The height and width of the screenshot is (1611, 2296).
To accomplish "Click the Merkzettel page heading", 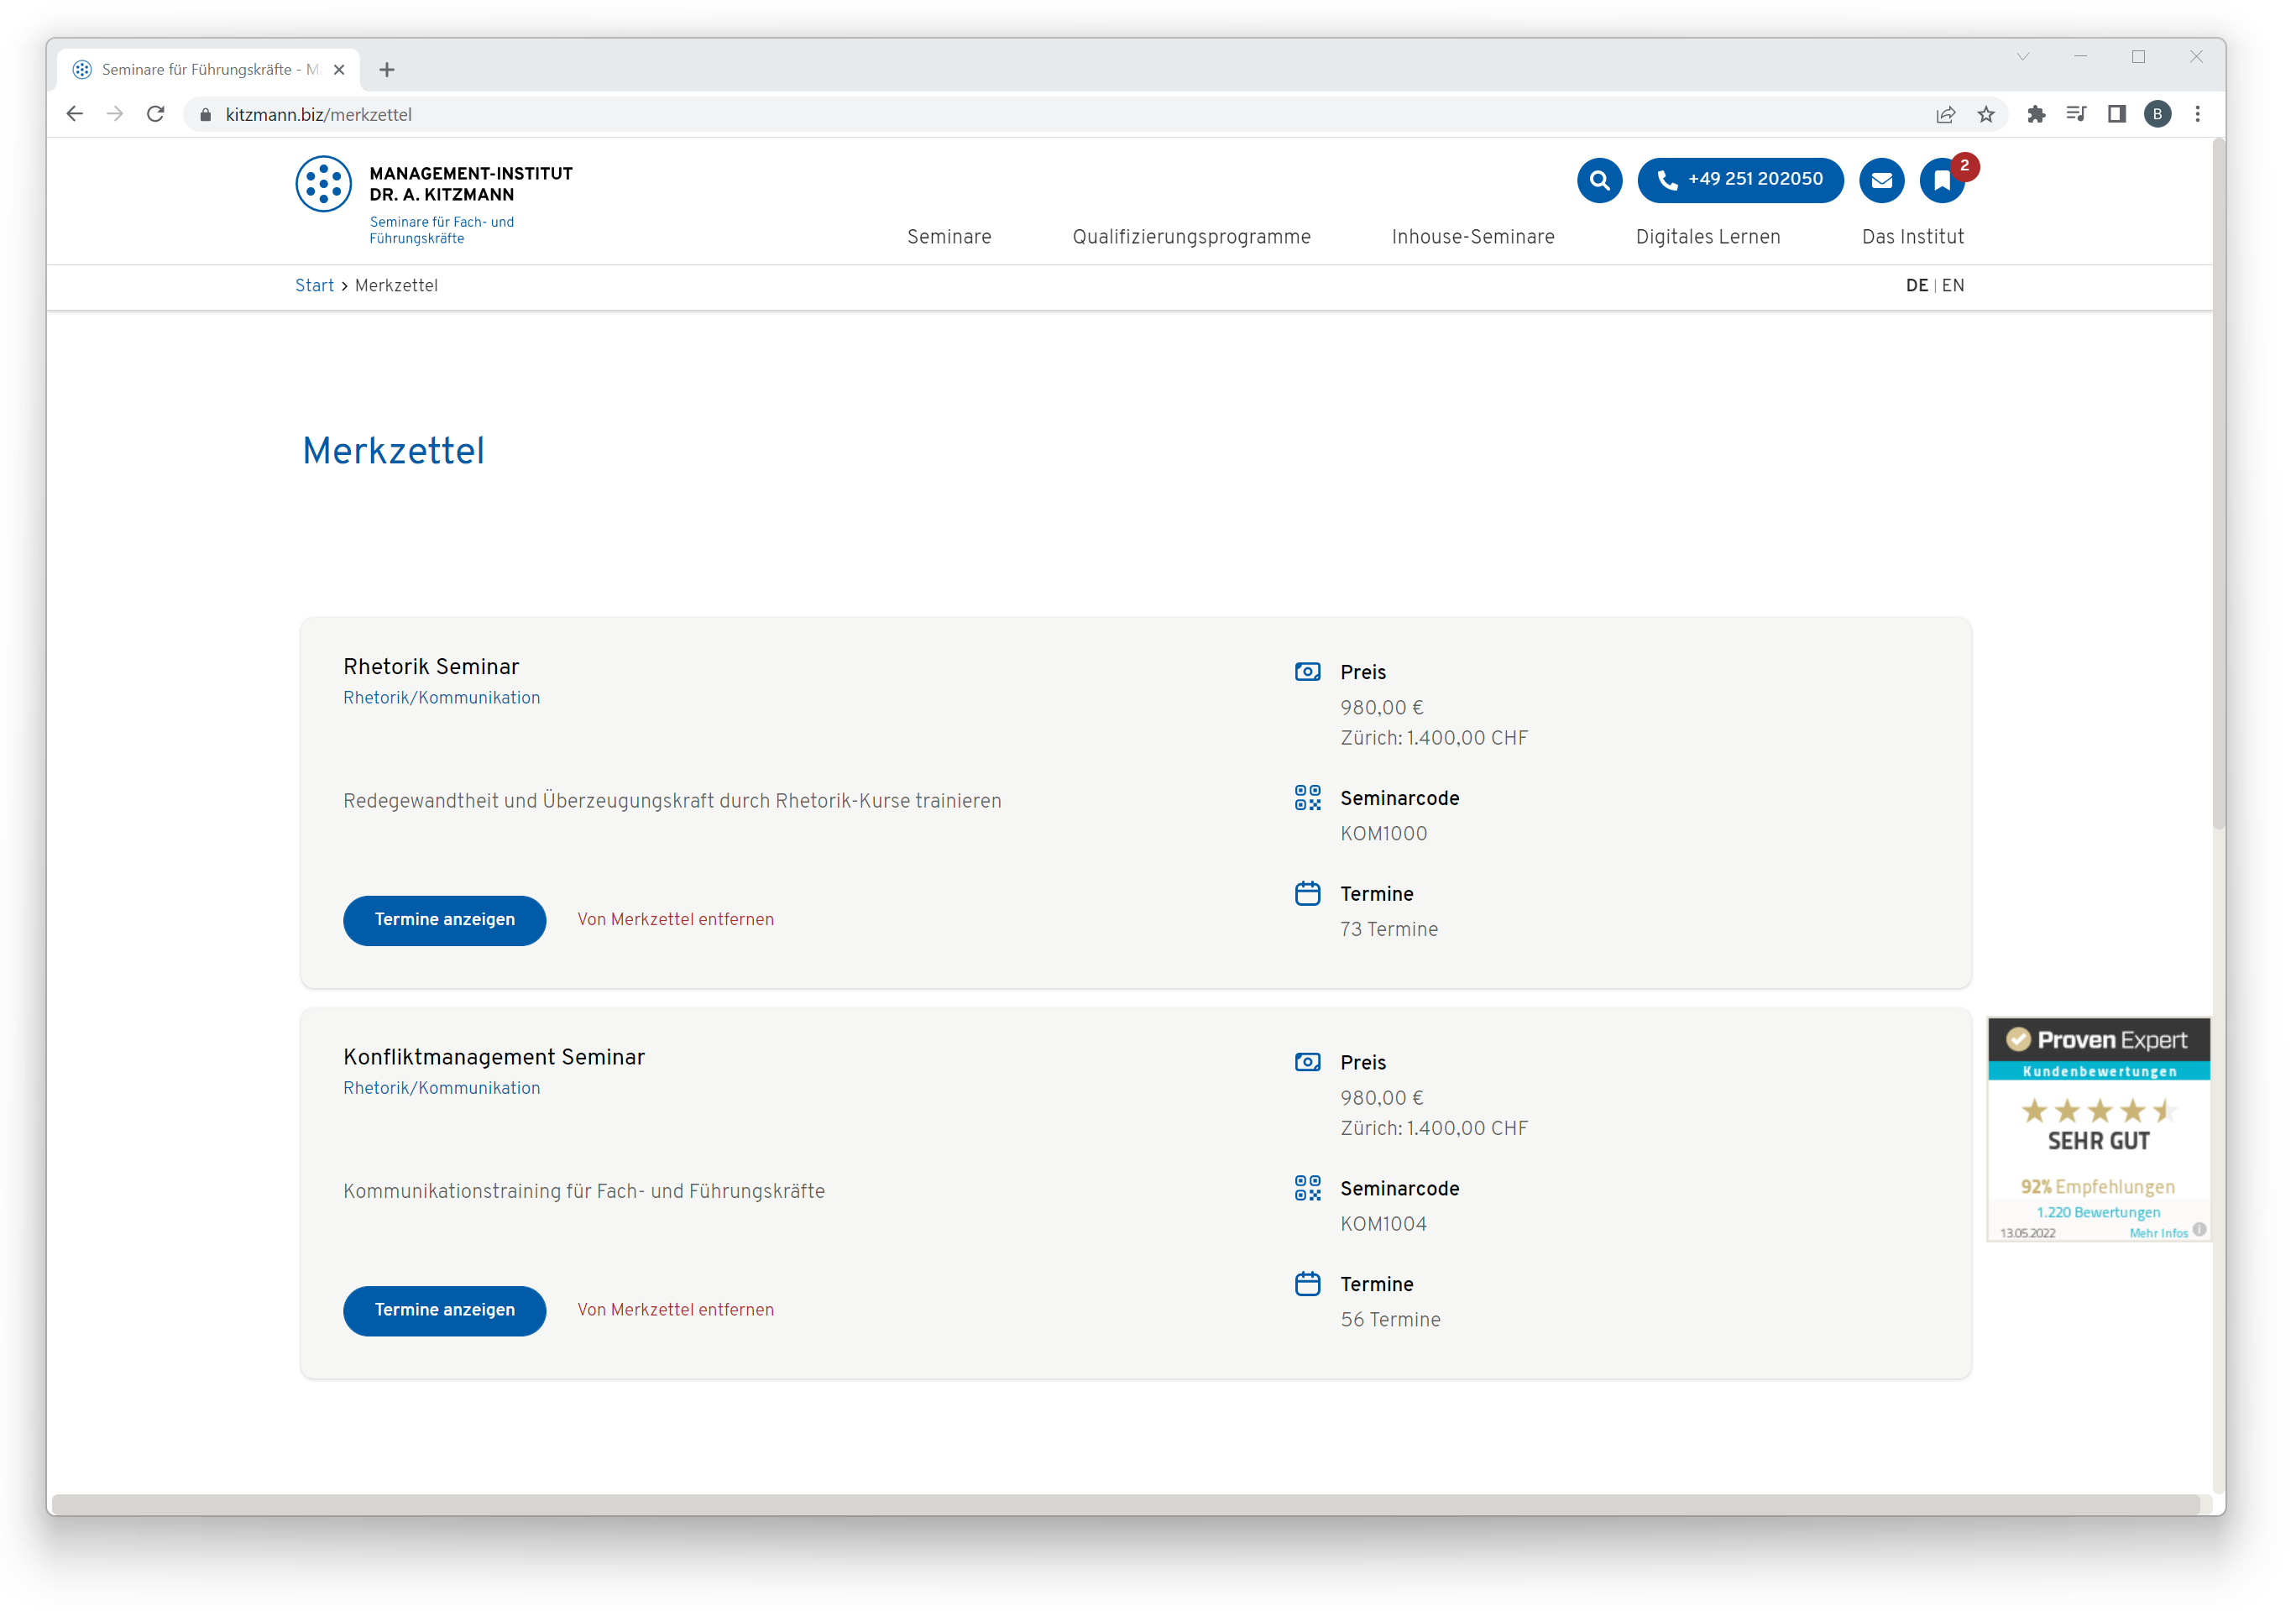I will pyautogui.click(x=393, y=452).
